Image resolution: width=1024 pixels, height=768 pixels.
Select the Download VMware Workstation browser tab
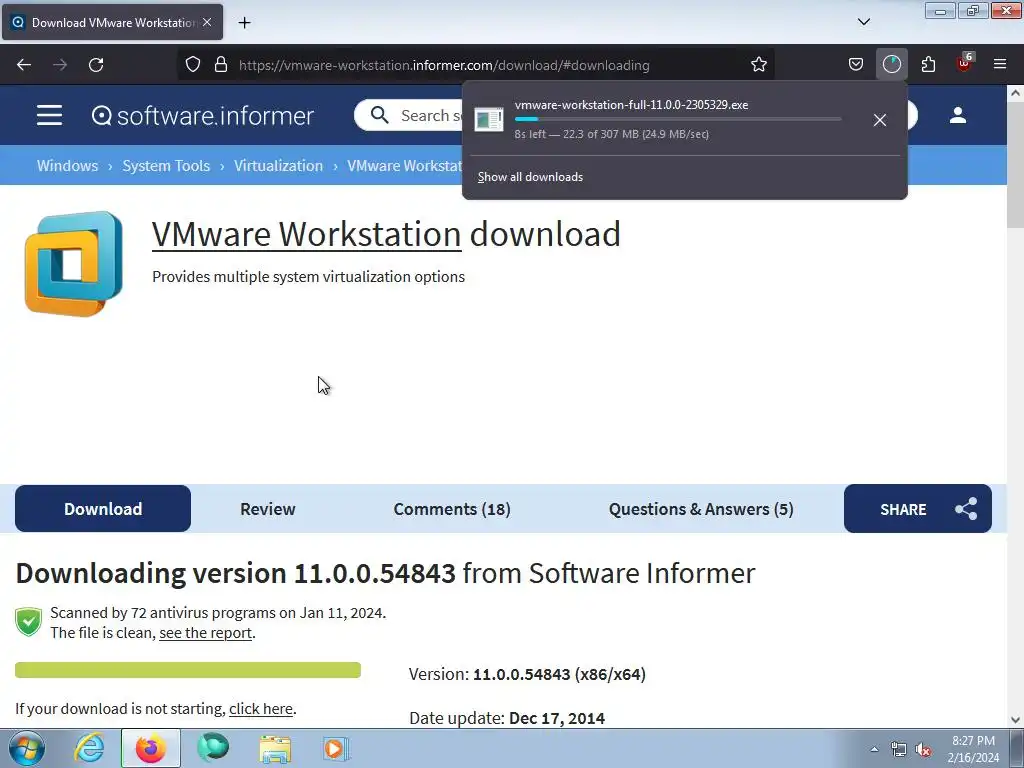tap(112, 22)
